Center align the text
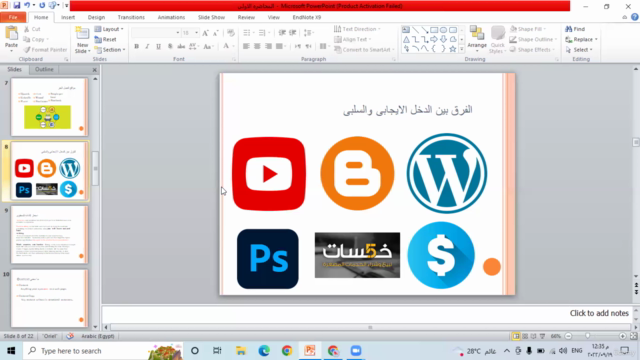Image resolution: width=640 pixels, height=360 pixels. coord(257,47)
